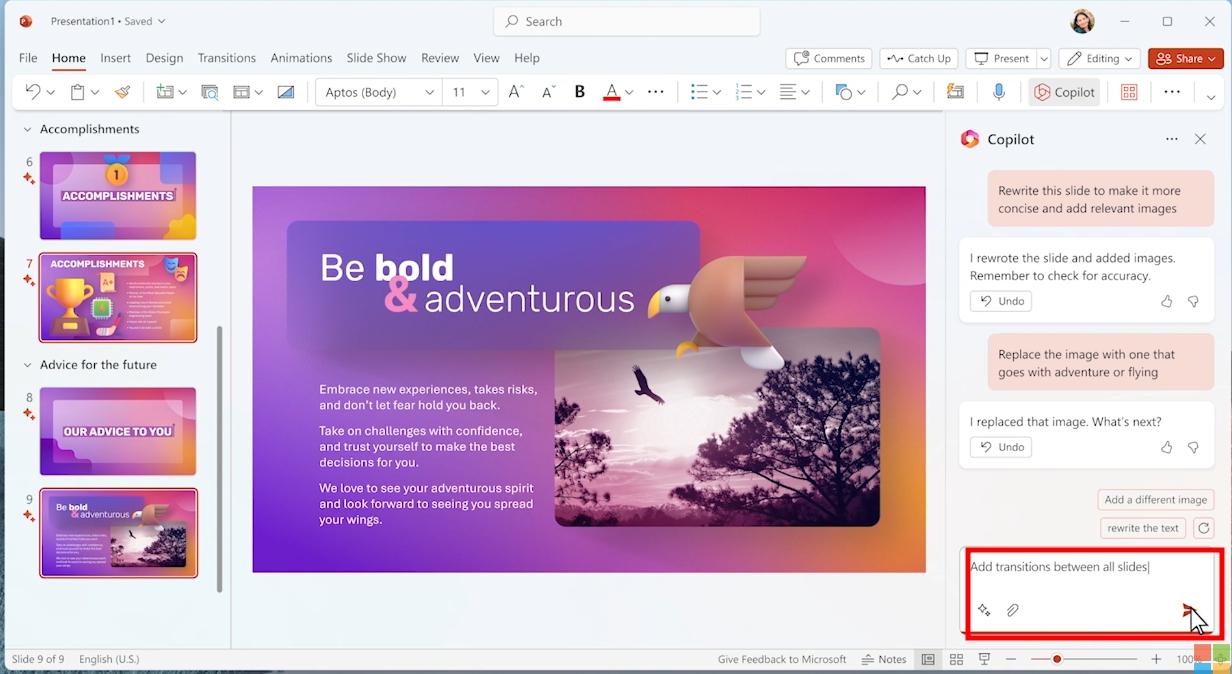Select slide 8 'Our advice to you' thumbnail
This screenshot has width=1232, height=674.
coord(118,431)
